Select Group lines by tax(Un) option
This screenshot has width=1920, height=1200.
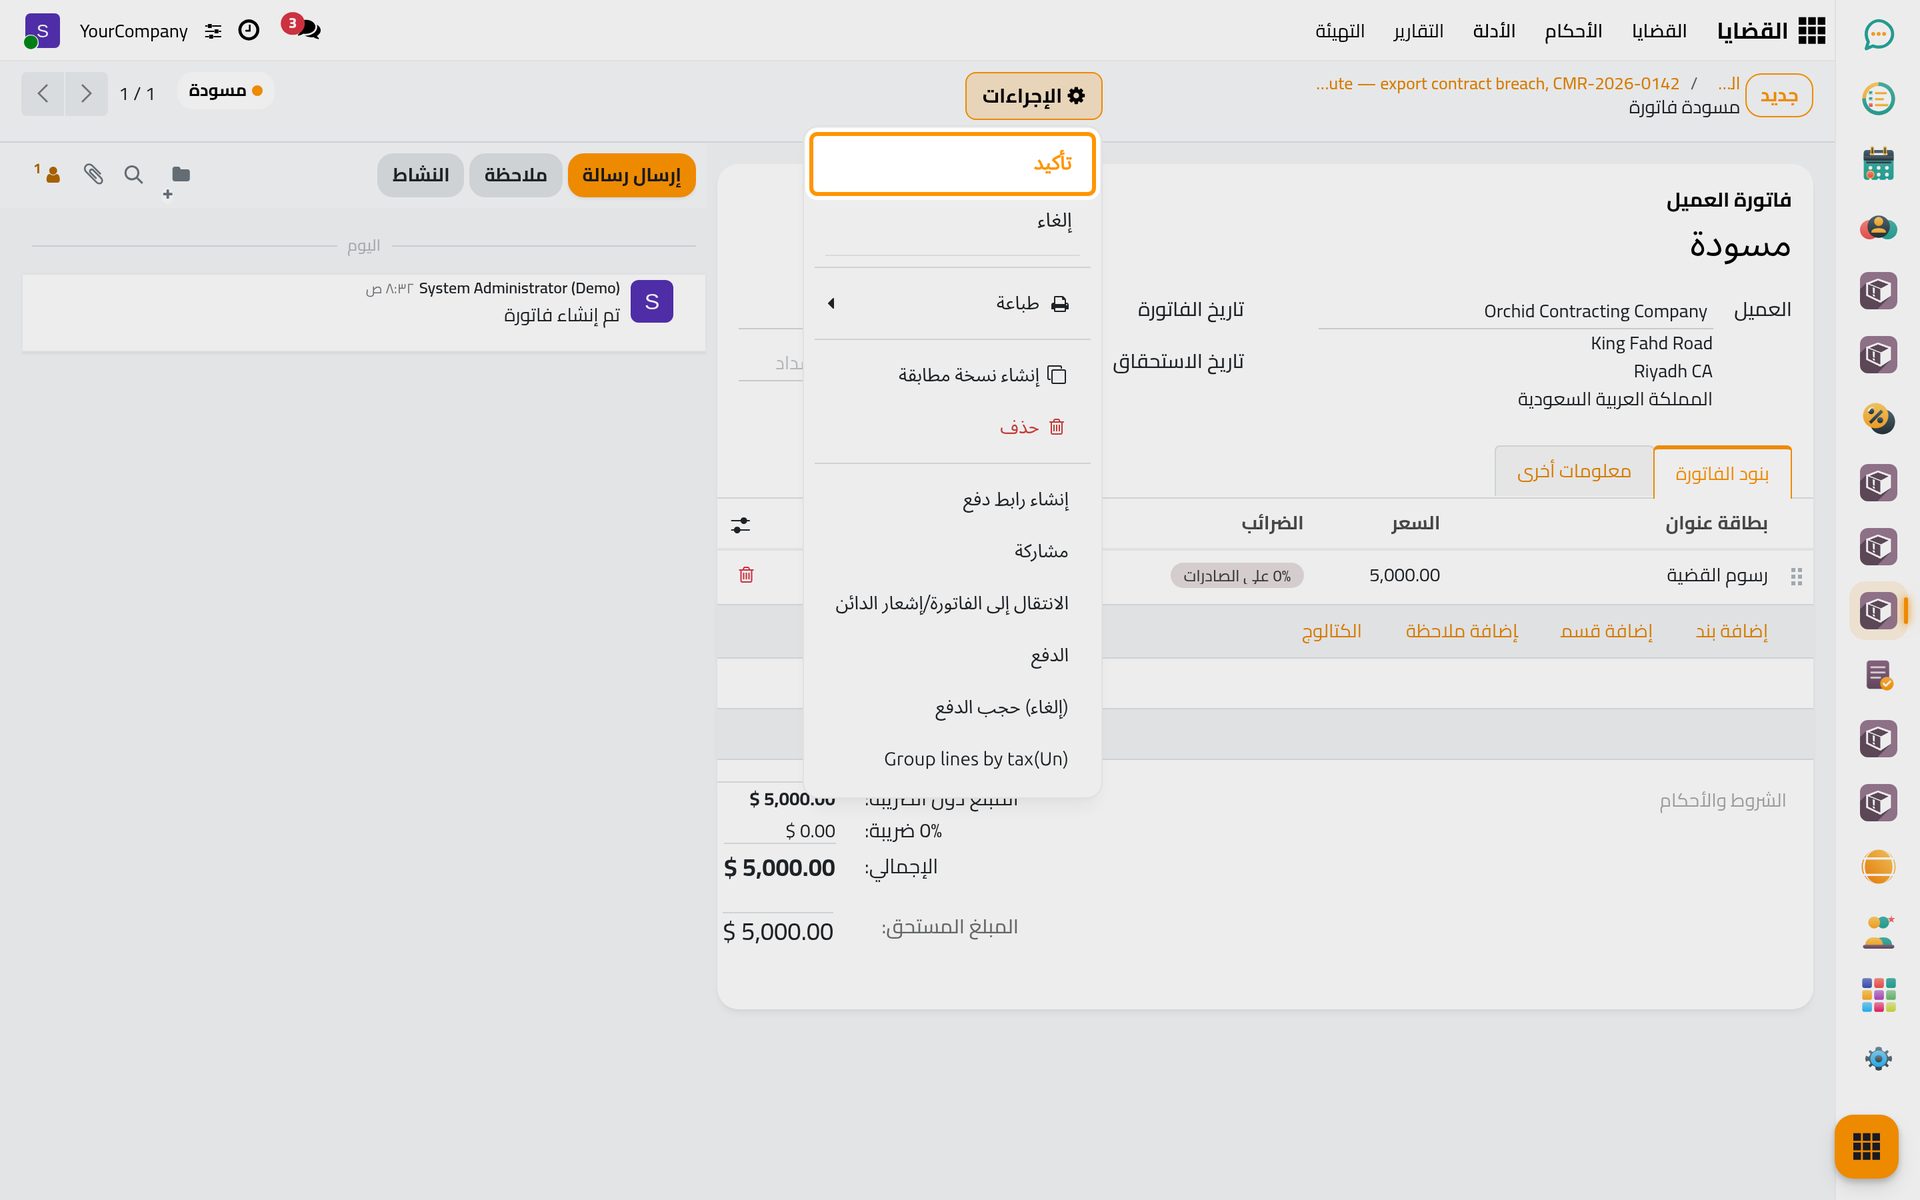pyautogui.click(x=952, y=759)
